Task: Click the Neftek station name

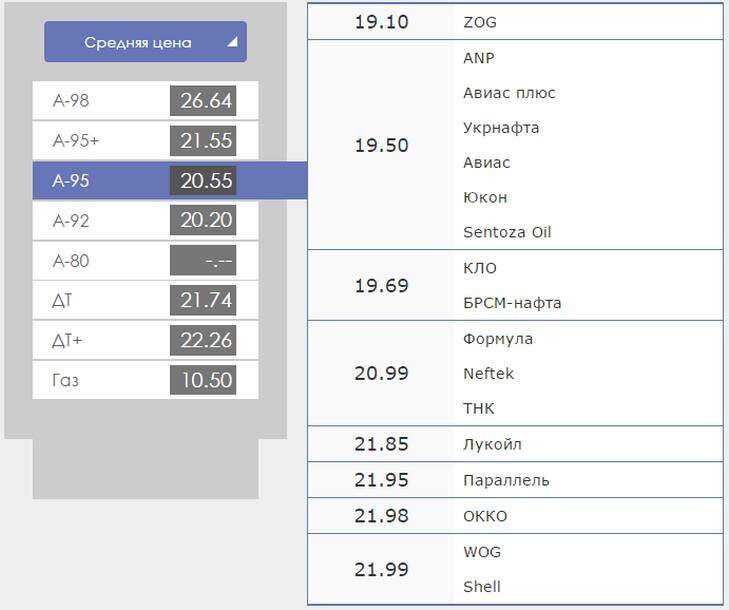Action: (488, 374)
